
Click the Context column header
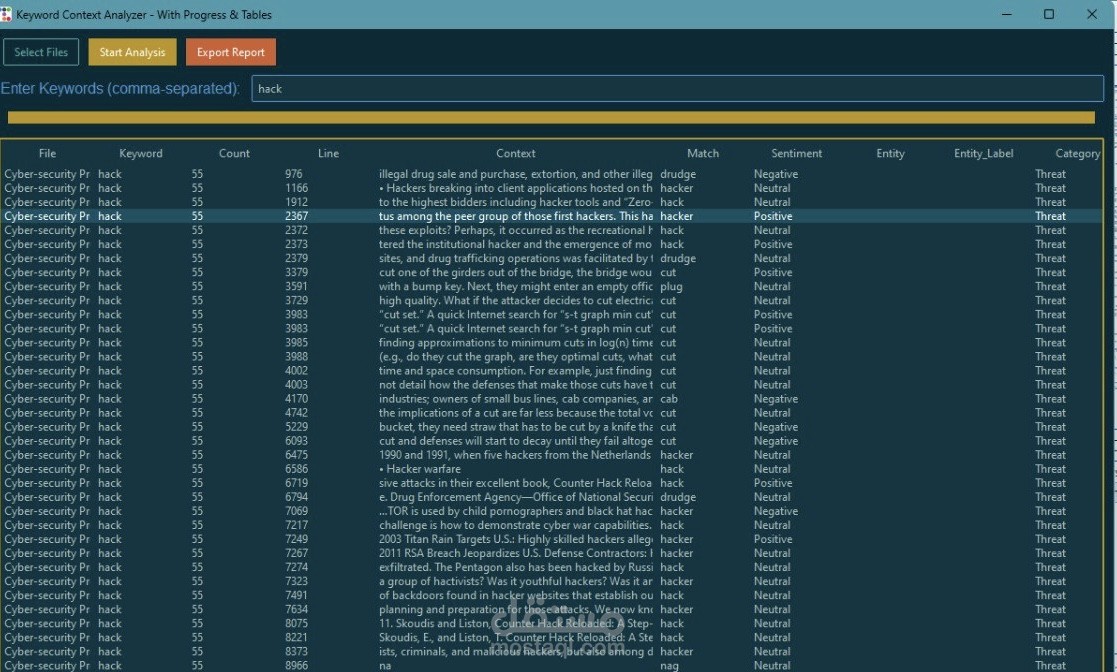(x=516, y=153)
